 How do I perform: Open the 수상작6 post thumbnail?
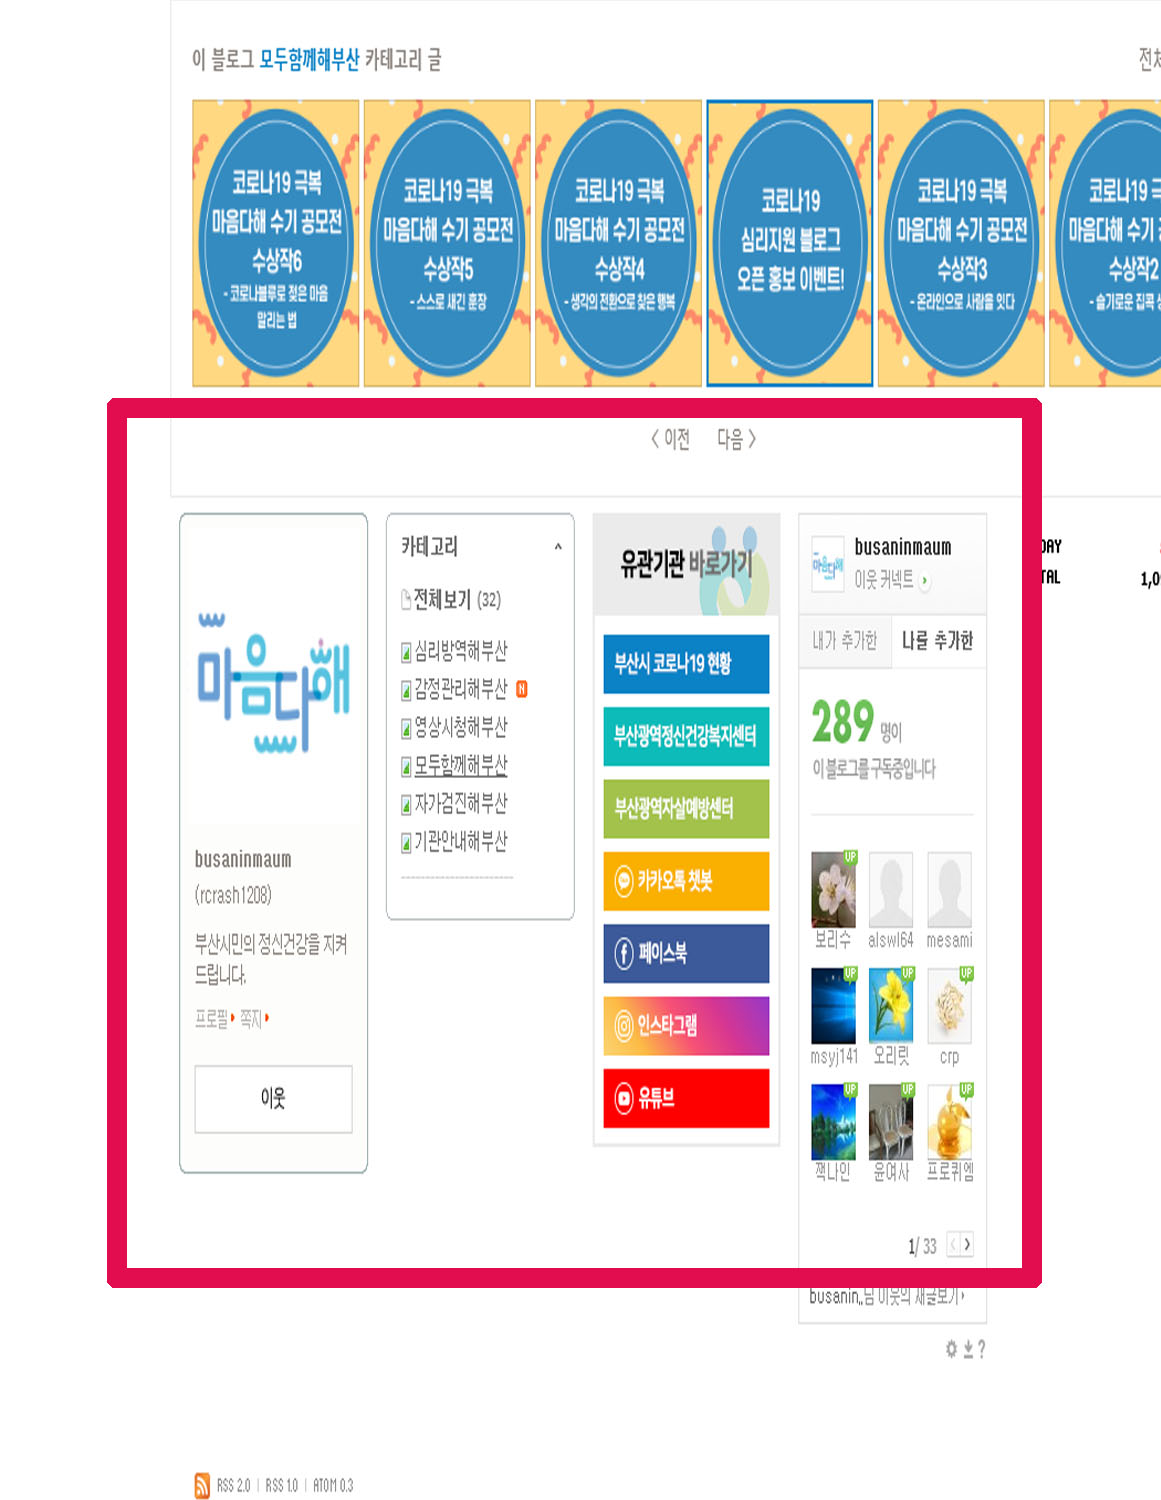(x=276, y=243)
